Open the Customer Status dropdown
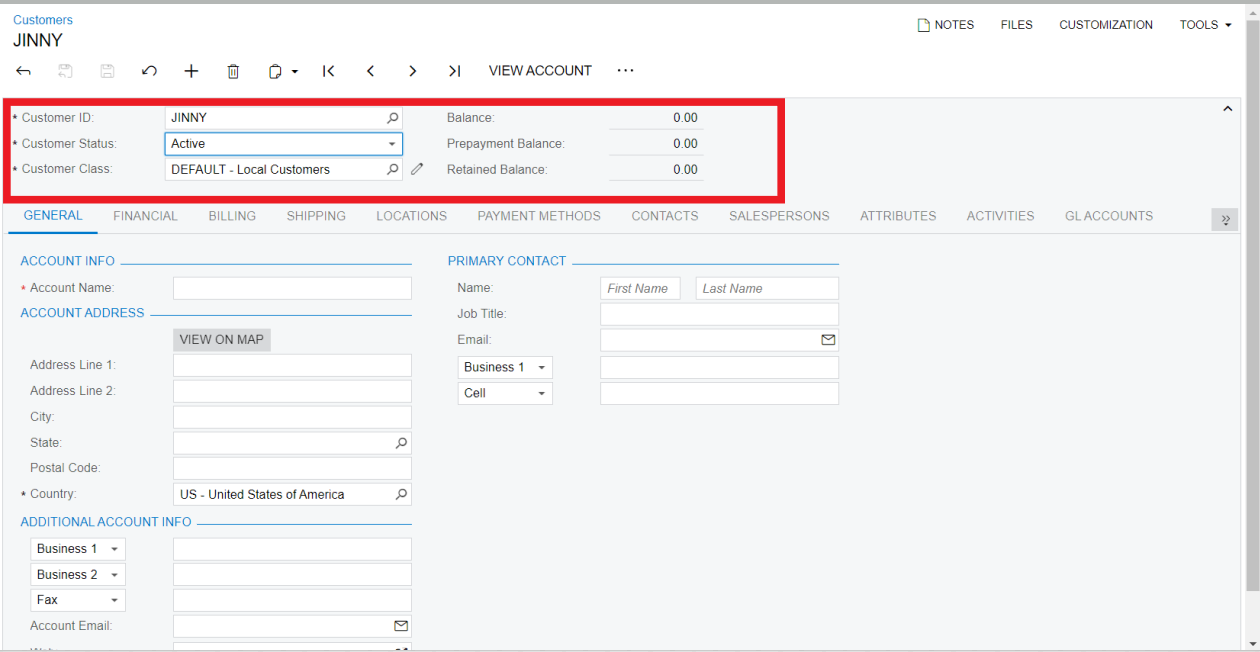 point(392,143)
